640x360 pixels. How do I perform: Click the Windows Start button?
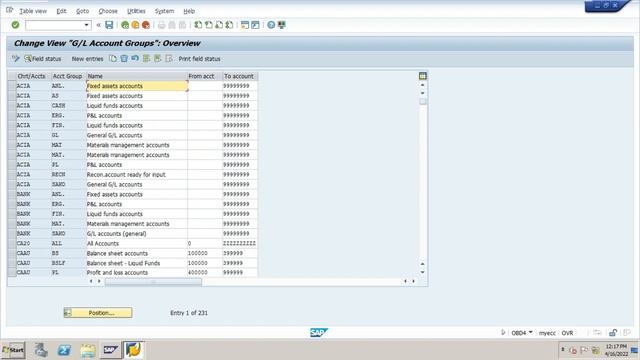pyautogui.click(x=13, y=350)
